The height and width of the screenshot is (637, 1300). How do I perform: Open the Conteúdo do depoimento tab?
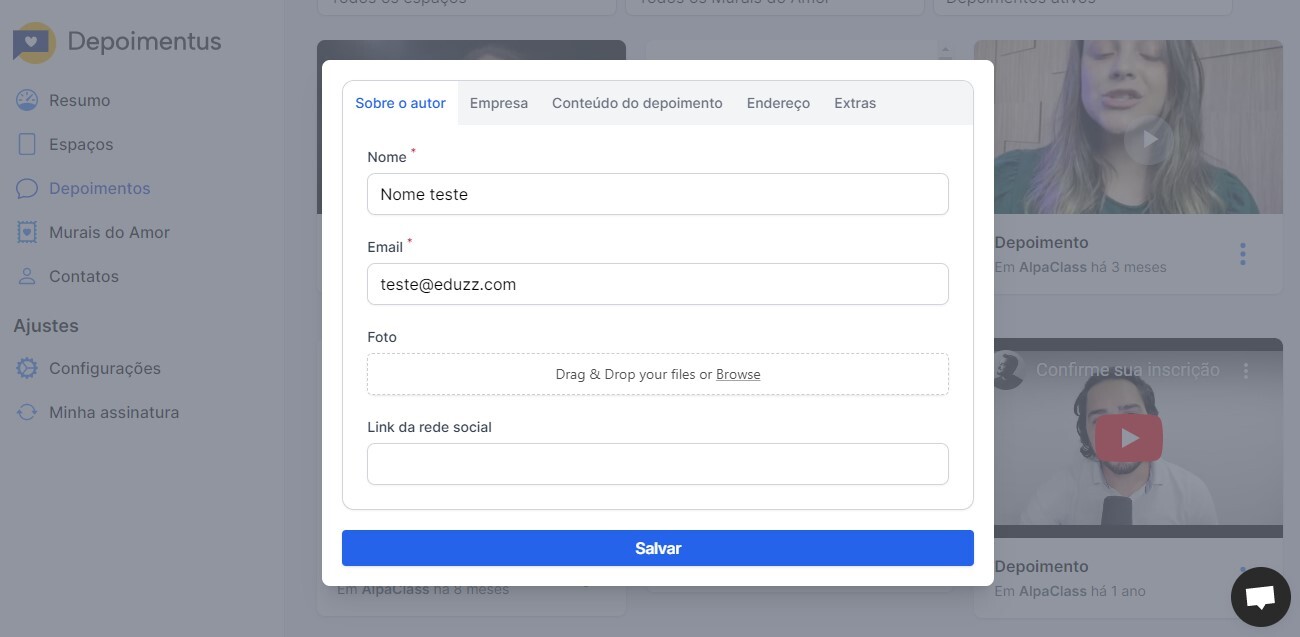[637, 103]
